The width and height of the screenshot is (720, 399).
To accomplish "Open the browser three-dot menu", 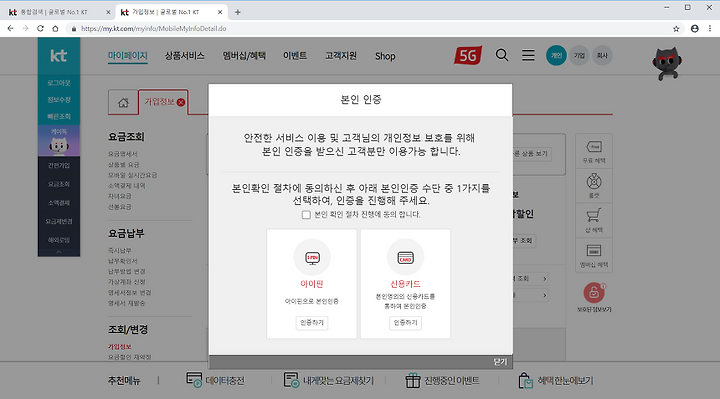I will pyautogui.click(x=710, y=28).
